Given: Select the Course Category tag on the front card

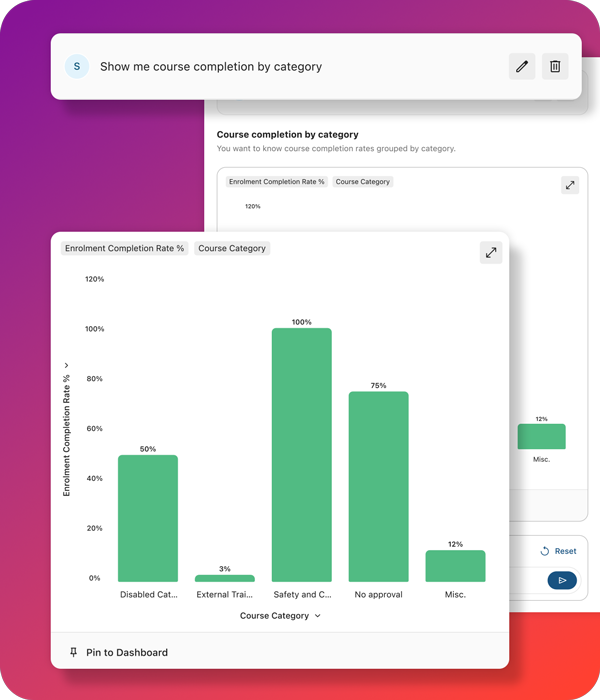Looking at the screenshot, I should pos(232,248).
